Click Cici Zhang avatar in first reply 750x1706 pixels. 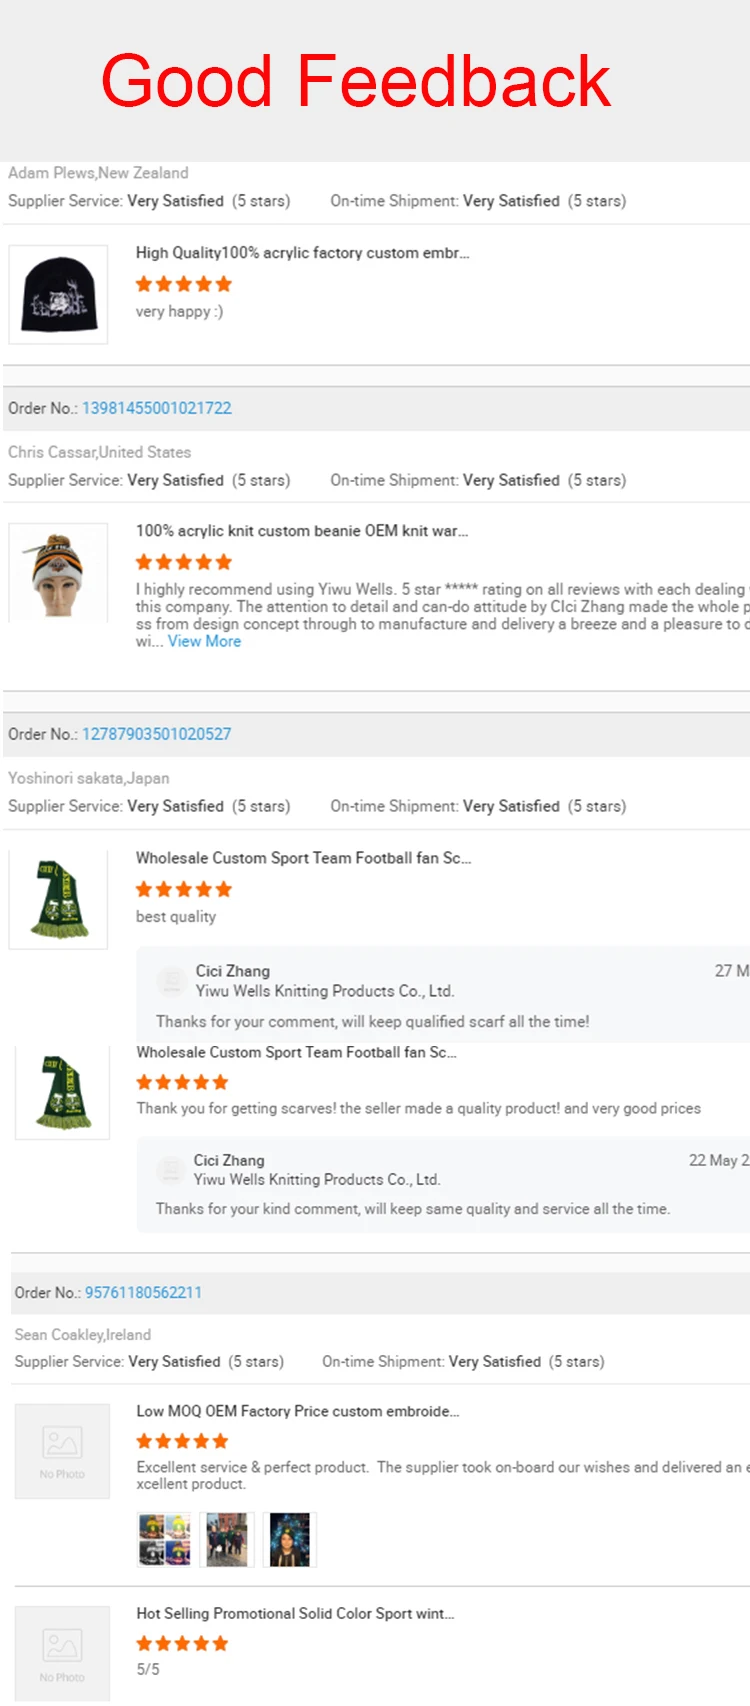172,981
